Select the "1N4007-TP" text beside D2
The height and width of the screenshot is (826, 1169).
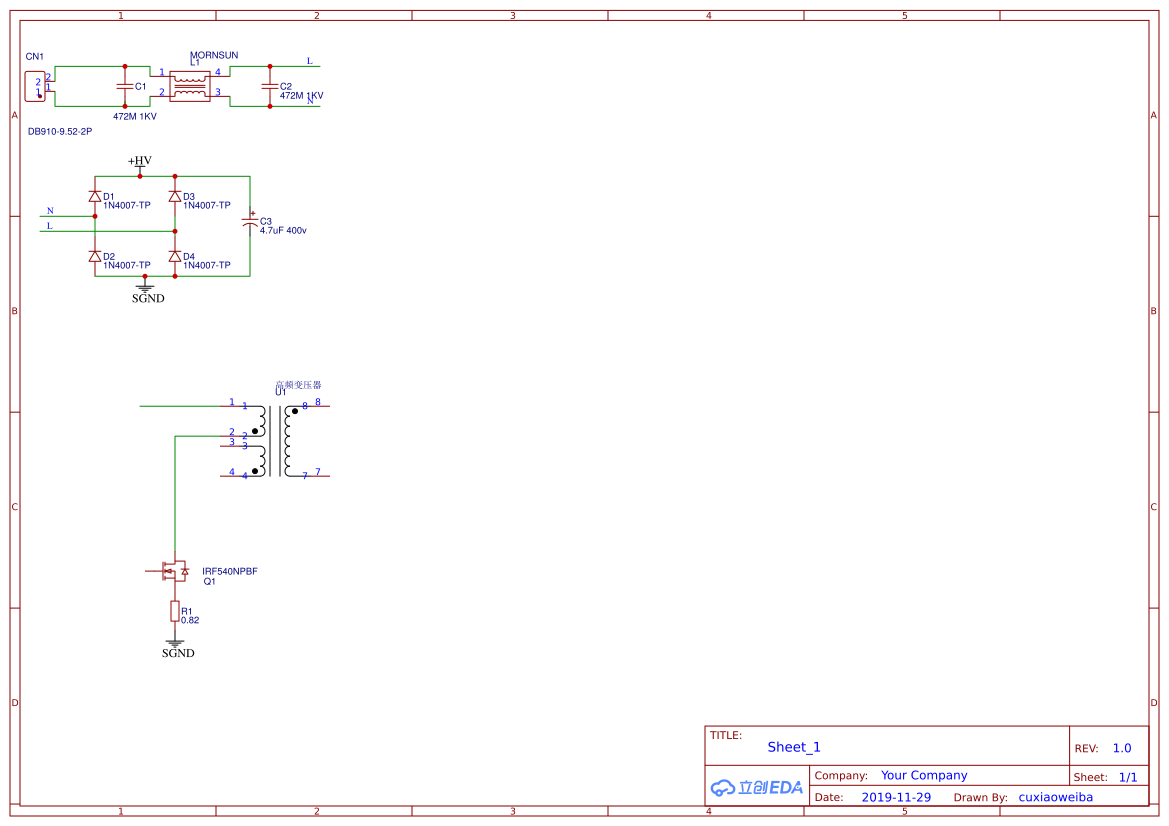pyautogui.click(x=127, y=265)
